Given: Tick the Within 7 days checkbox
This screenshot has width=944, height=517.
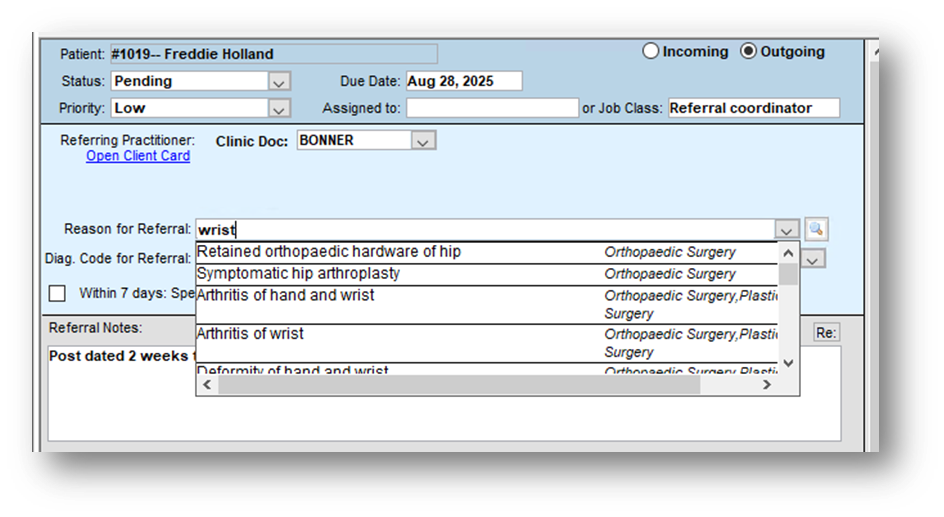Looking at the screenshot, I should pos(58,293).
